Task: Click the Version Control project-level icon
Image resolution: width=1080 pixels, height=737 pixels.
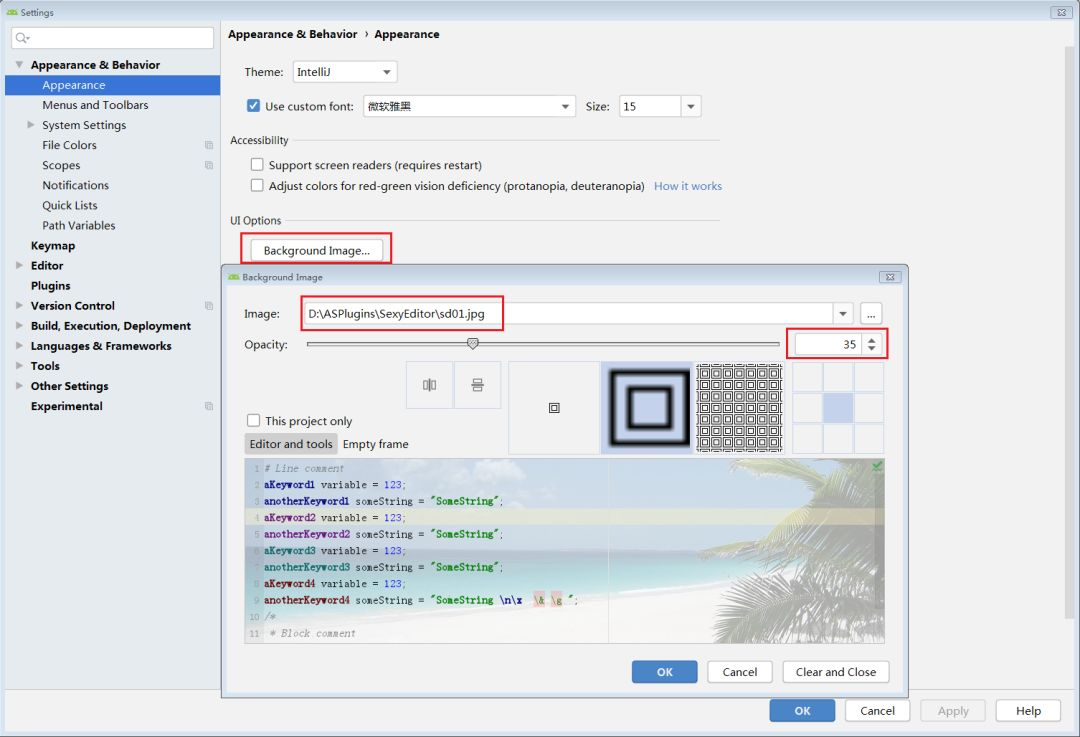Action: pyautogui.click(x=209, y=306)
